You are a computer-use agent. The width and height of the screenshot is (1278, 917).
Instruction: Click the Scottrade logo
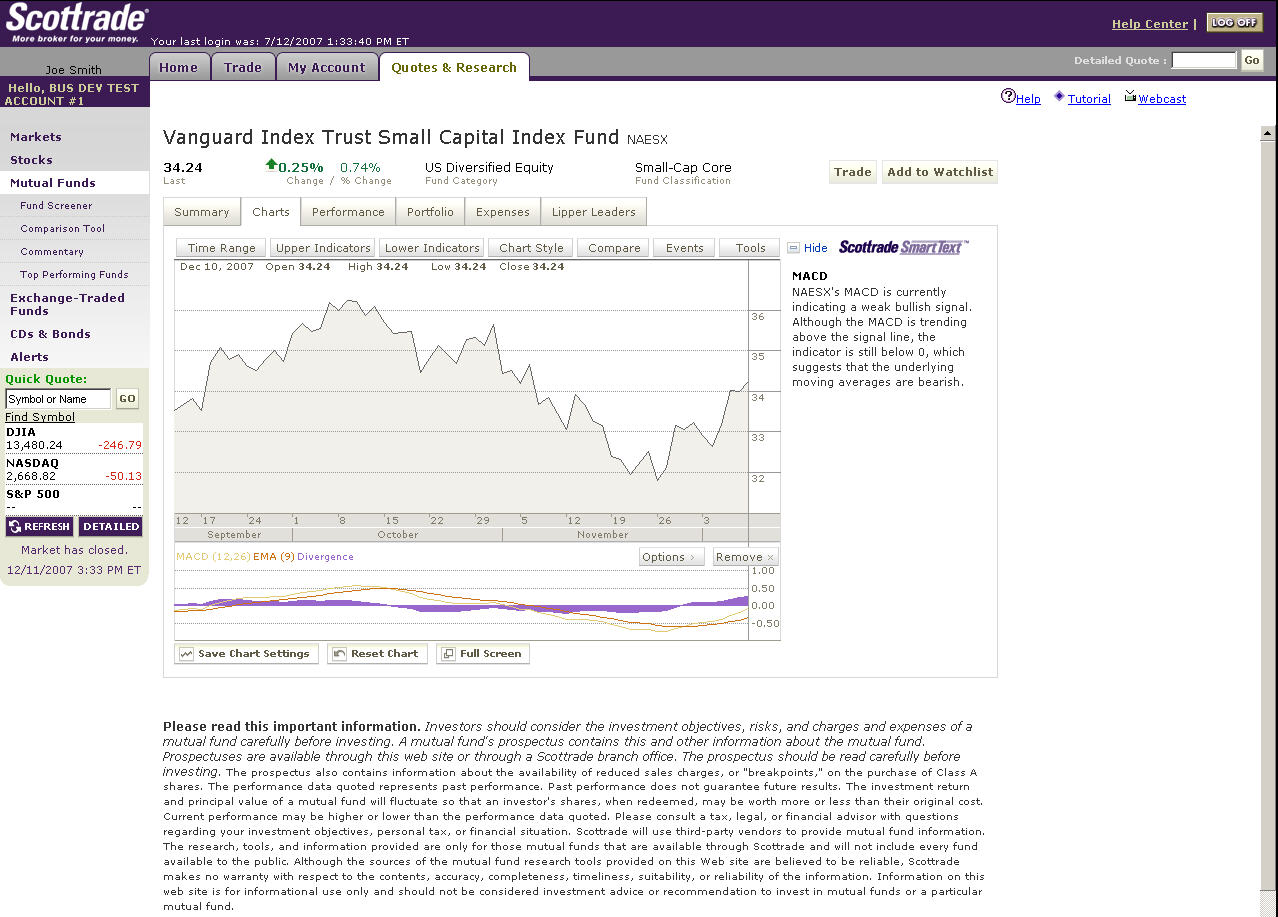click(x=76, y=22)
